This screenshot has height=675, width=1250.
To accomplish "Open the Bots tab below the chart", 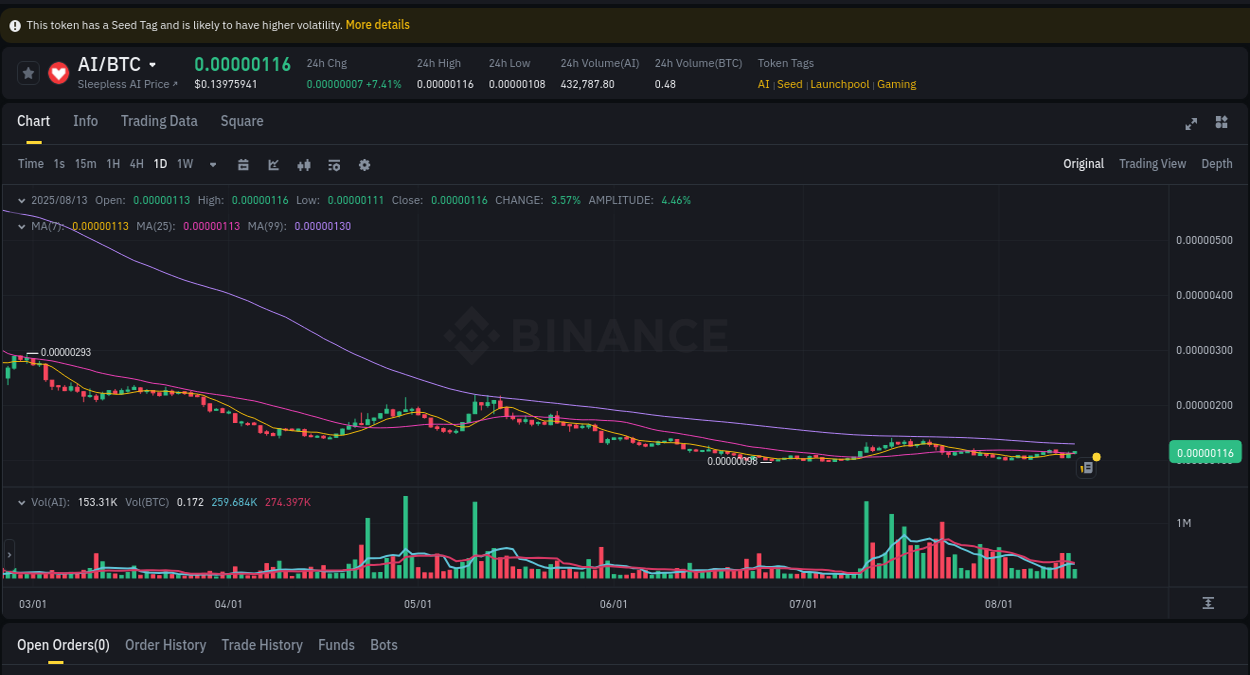I will 384,645.
